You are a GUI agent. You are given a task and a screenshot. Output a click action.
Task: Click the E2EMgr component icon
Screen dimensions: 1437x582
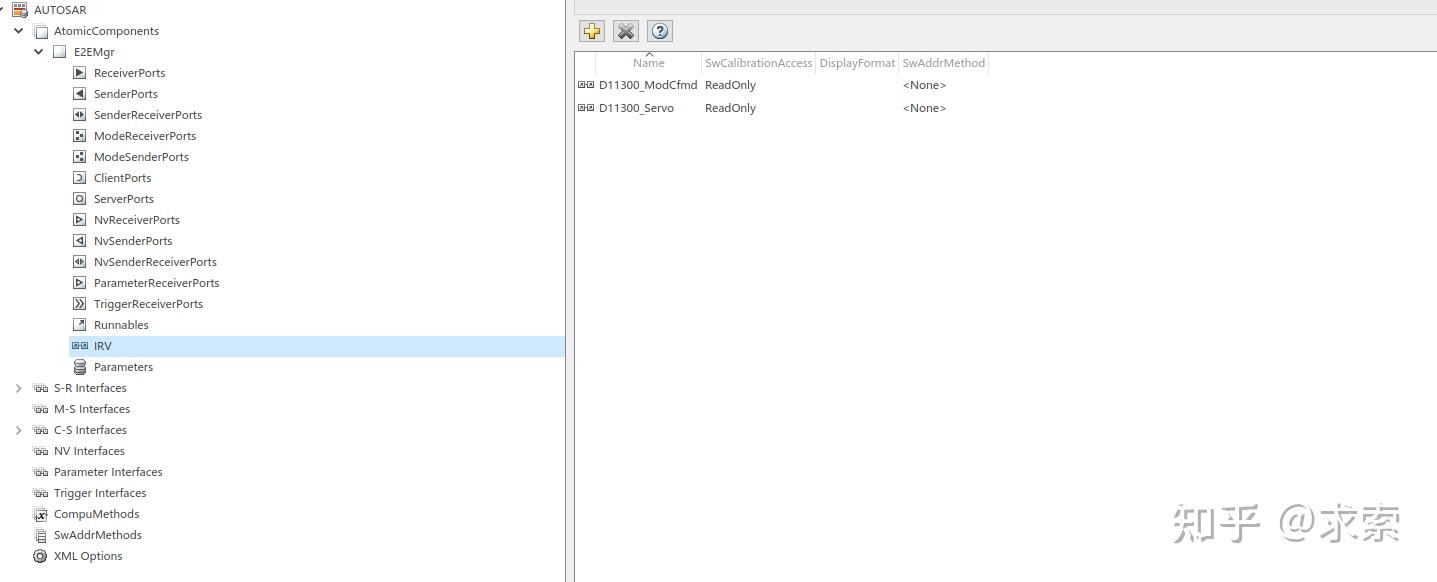pos(60,52)
